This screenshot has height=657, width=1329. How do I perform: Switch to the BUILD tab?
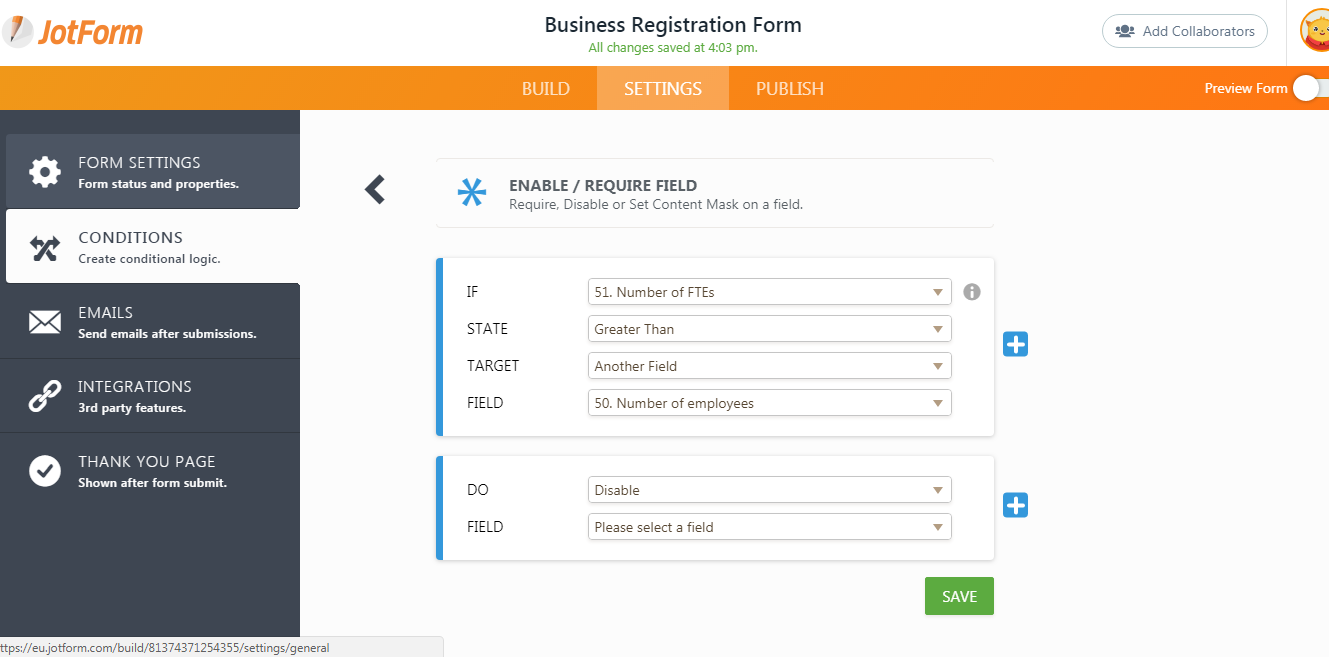[x=545, y=88]
